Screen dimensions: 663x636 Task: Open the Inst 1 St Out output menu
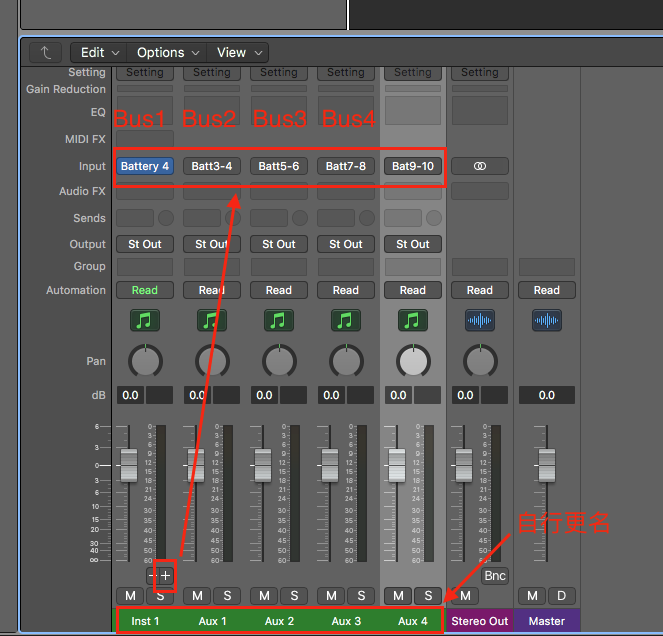[145, 244]
